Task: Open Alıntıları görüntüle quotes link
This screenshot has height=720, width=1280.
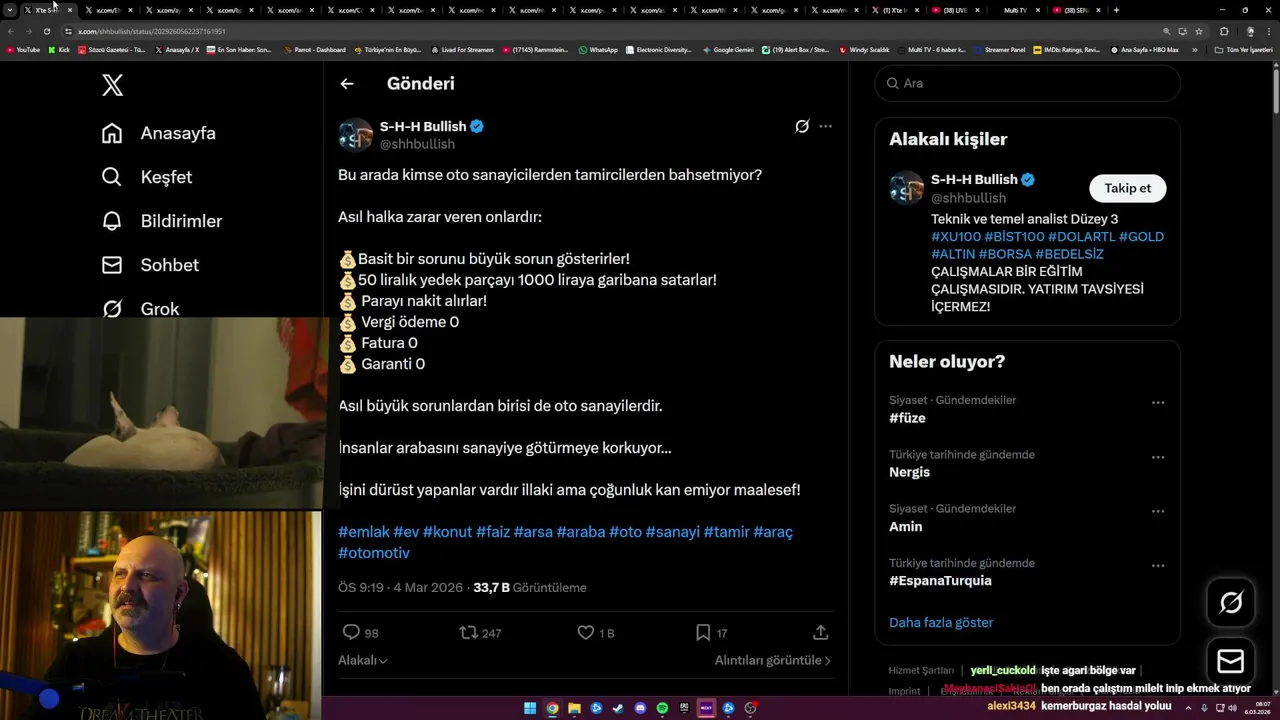Action: point(772,660)
